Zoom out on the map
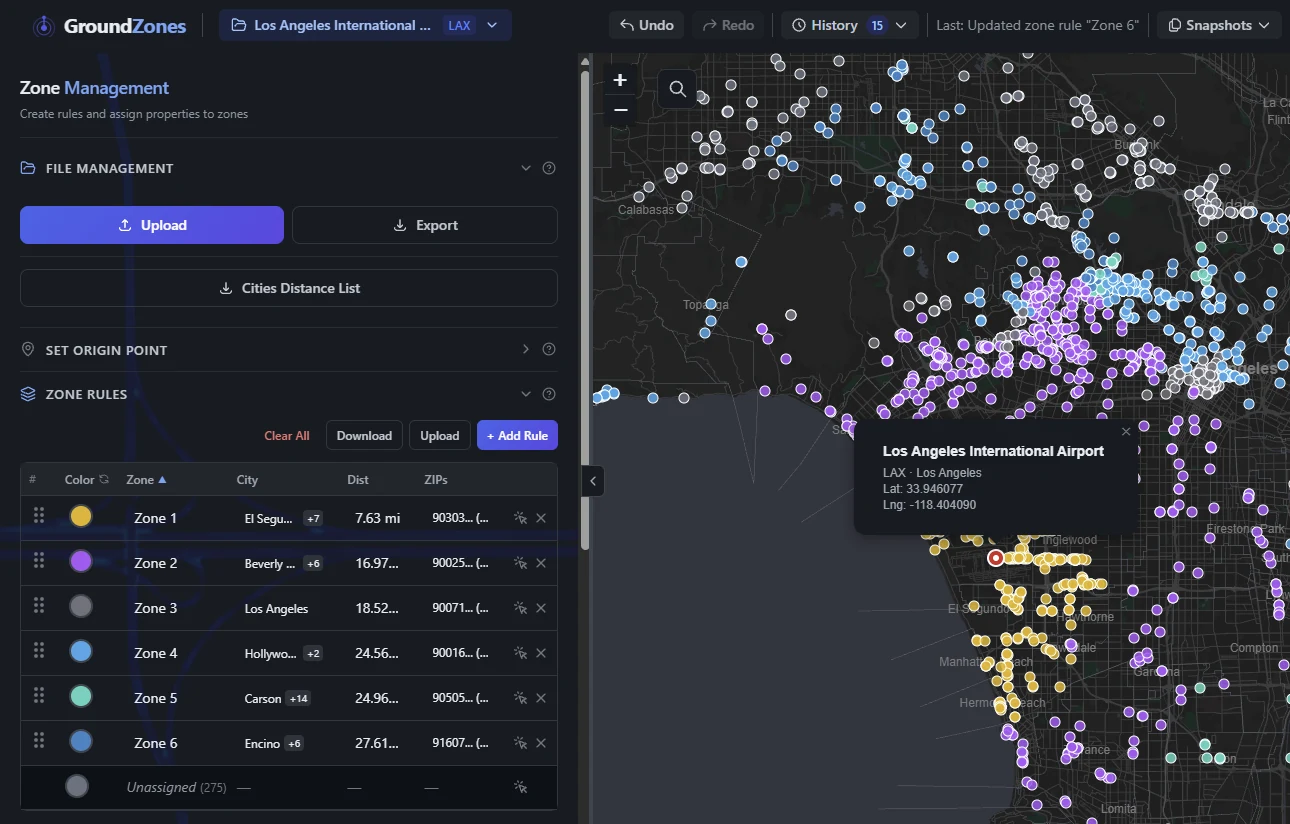1290x824 pixels. 620,109
